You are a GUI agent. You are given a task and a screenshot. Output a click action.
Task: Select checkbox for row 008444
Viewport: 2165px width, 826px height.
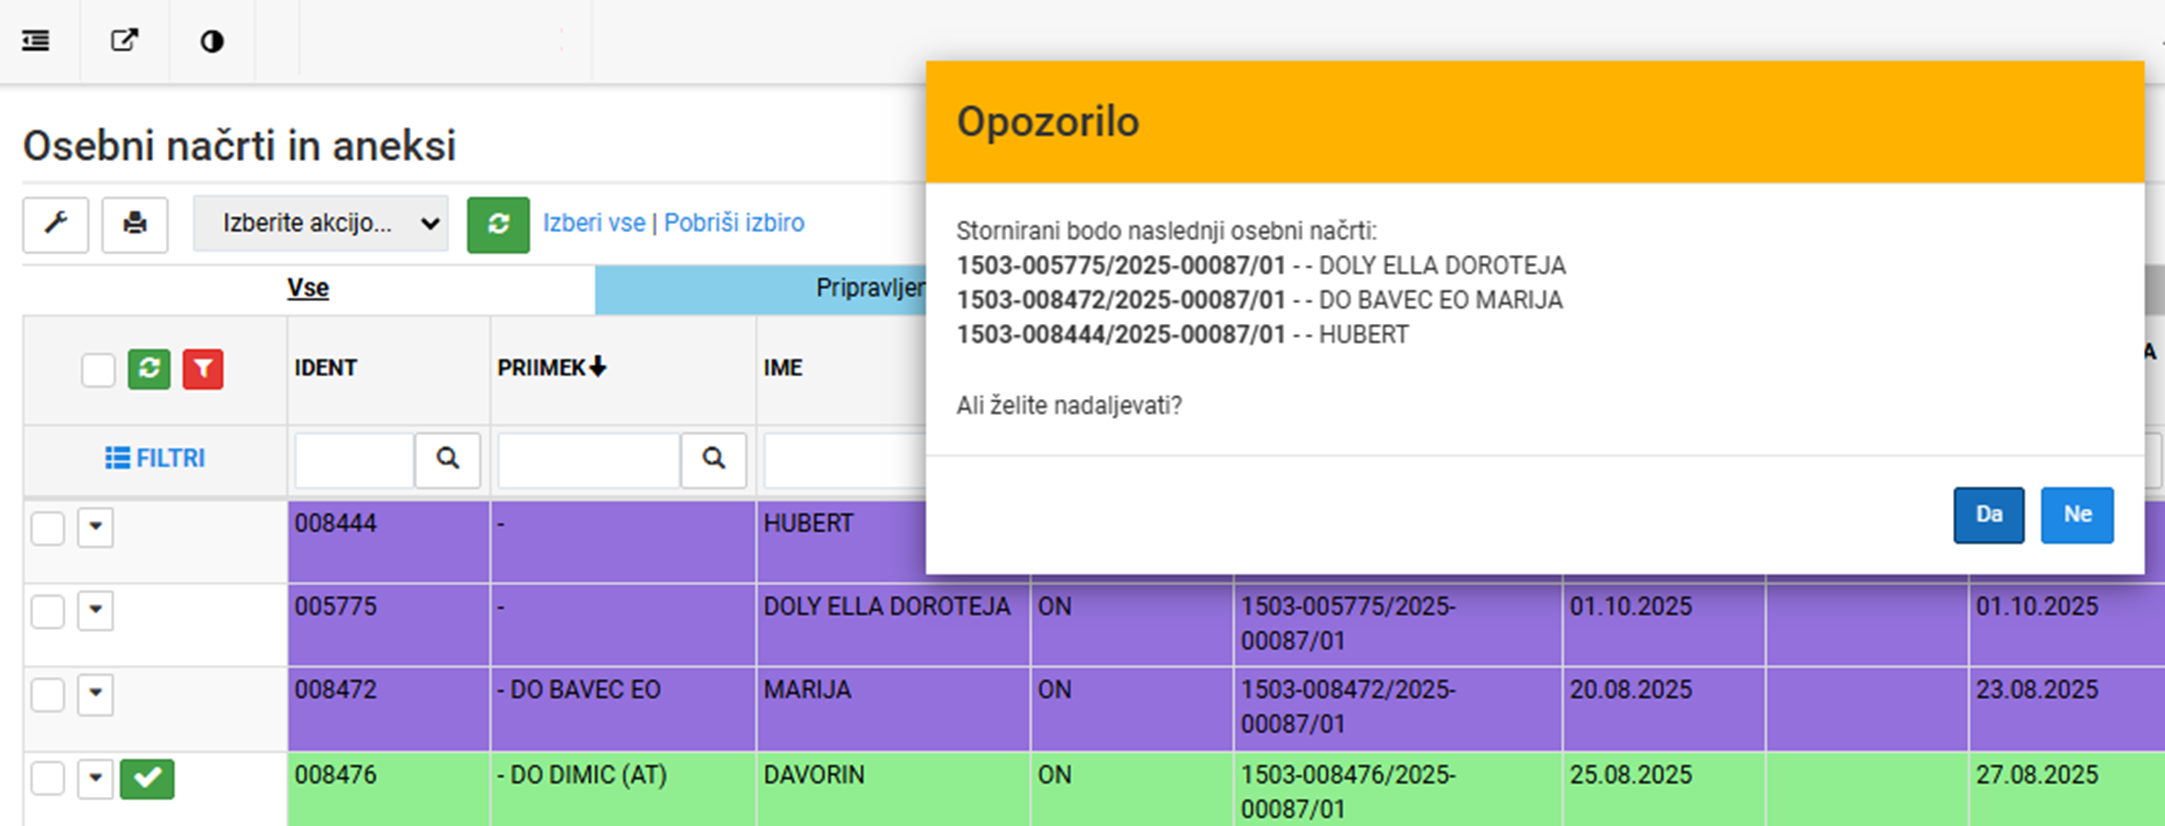coord(48,527)
